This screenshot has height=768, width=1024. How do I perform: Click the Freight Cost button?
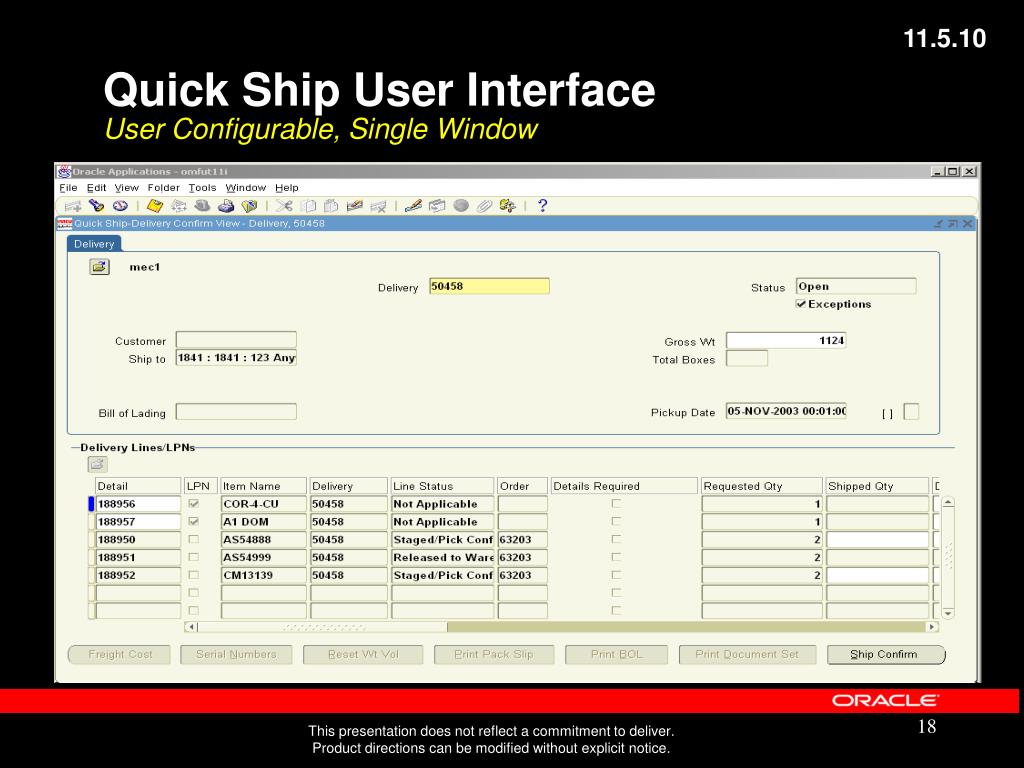(120, 654)
